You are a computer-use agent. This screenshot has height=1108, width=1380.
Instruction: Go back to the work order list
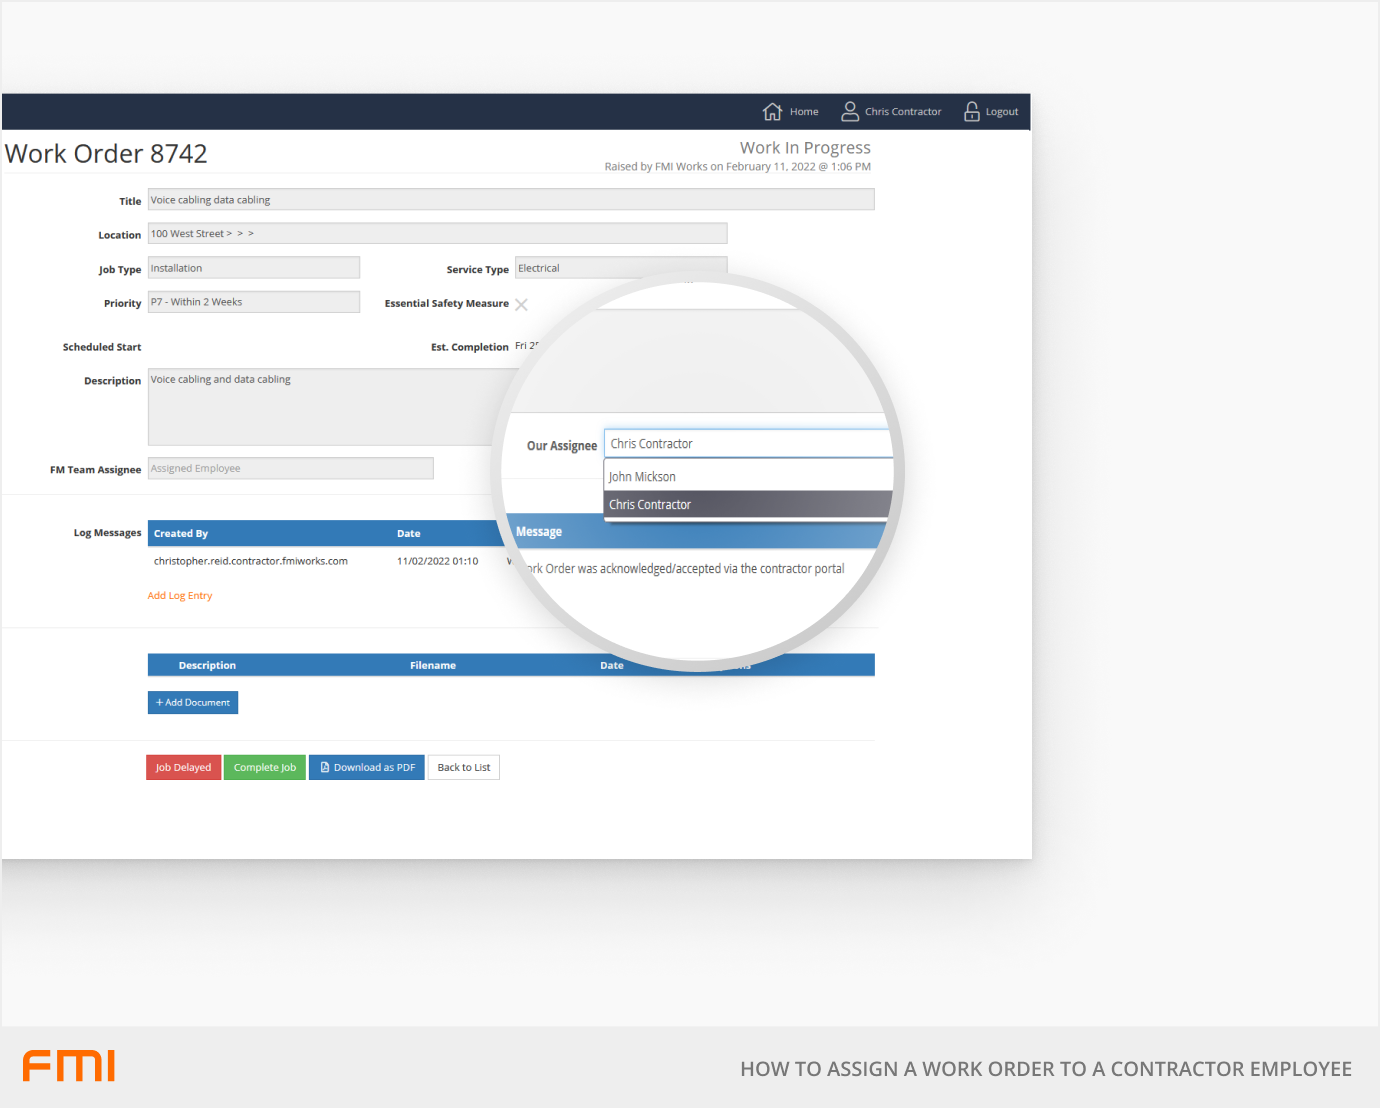[464, 768]
